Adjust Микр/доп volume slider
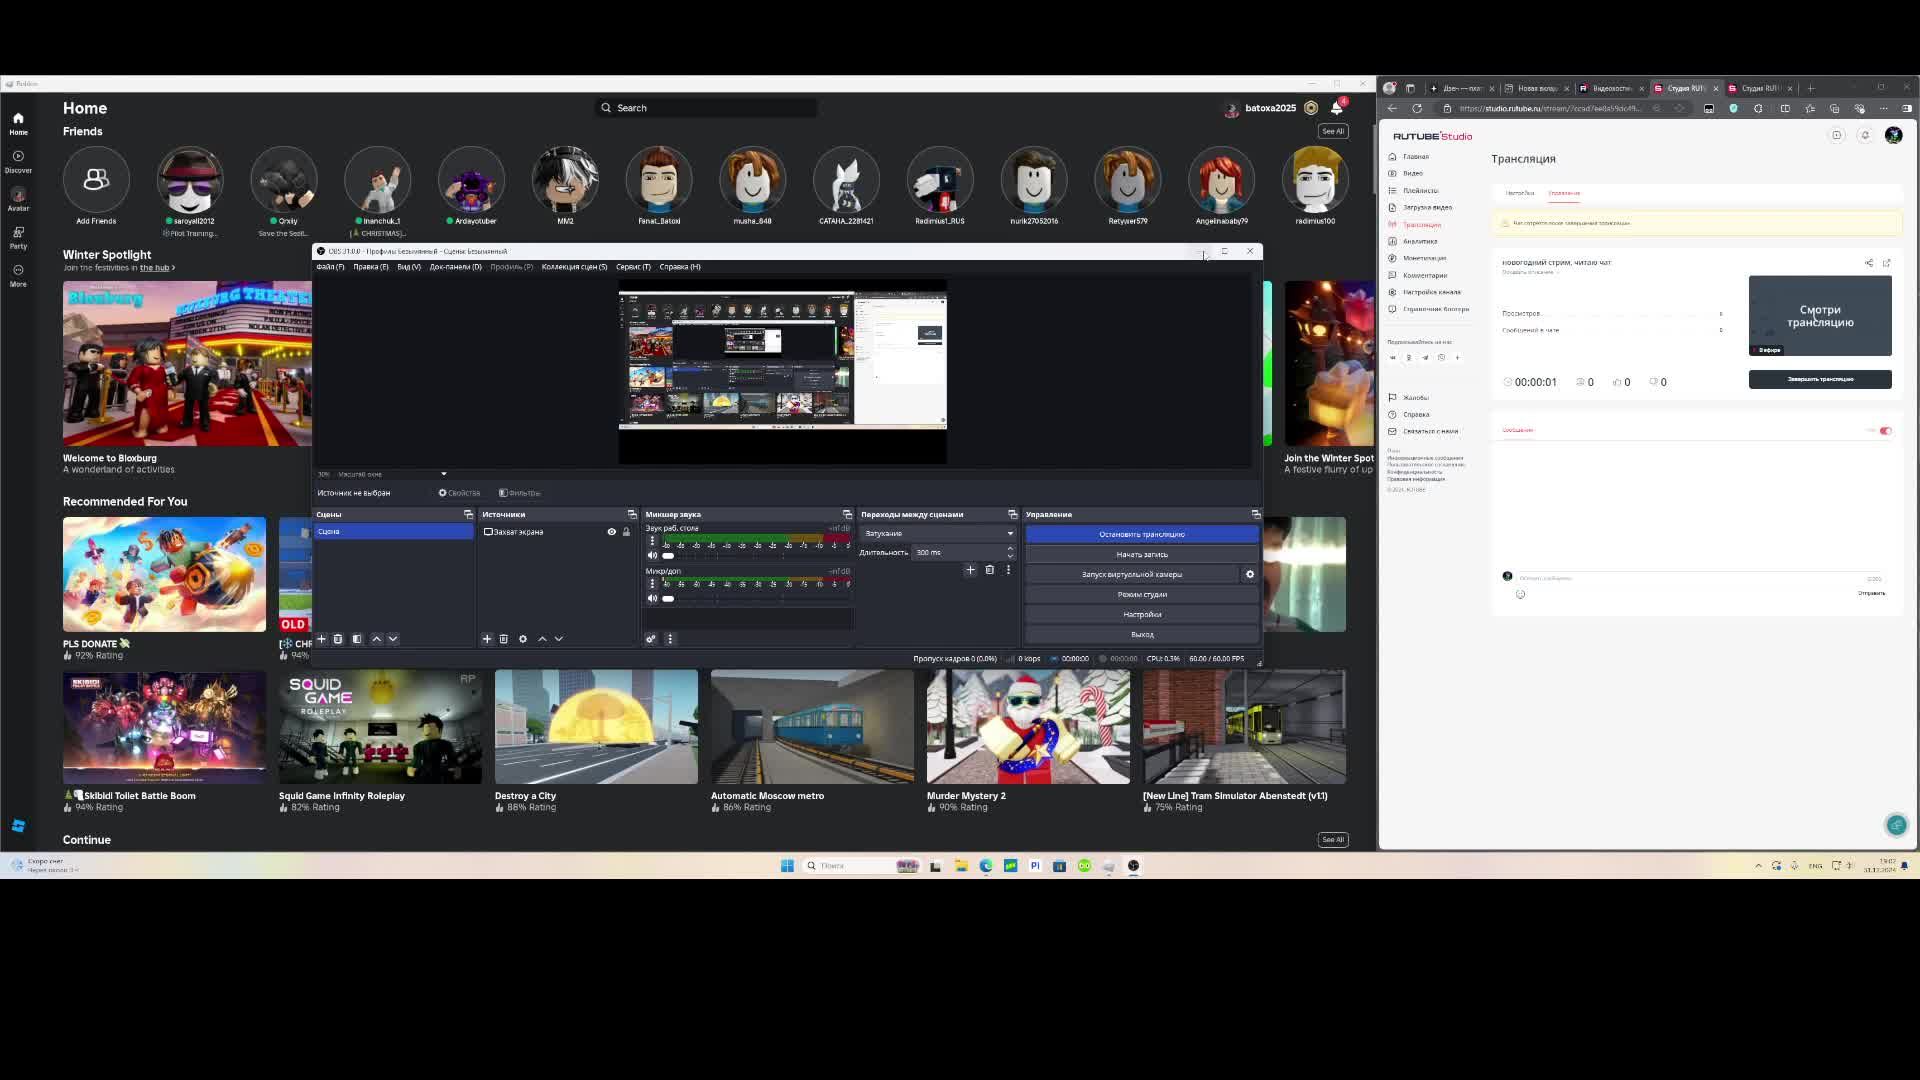1920x1080 pixels. [755, 599]
